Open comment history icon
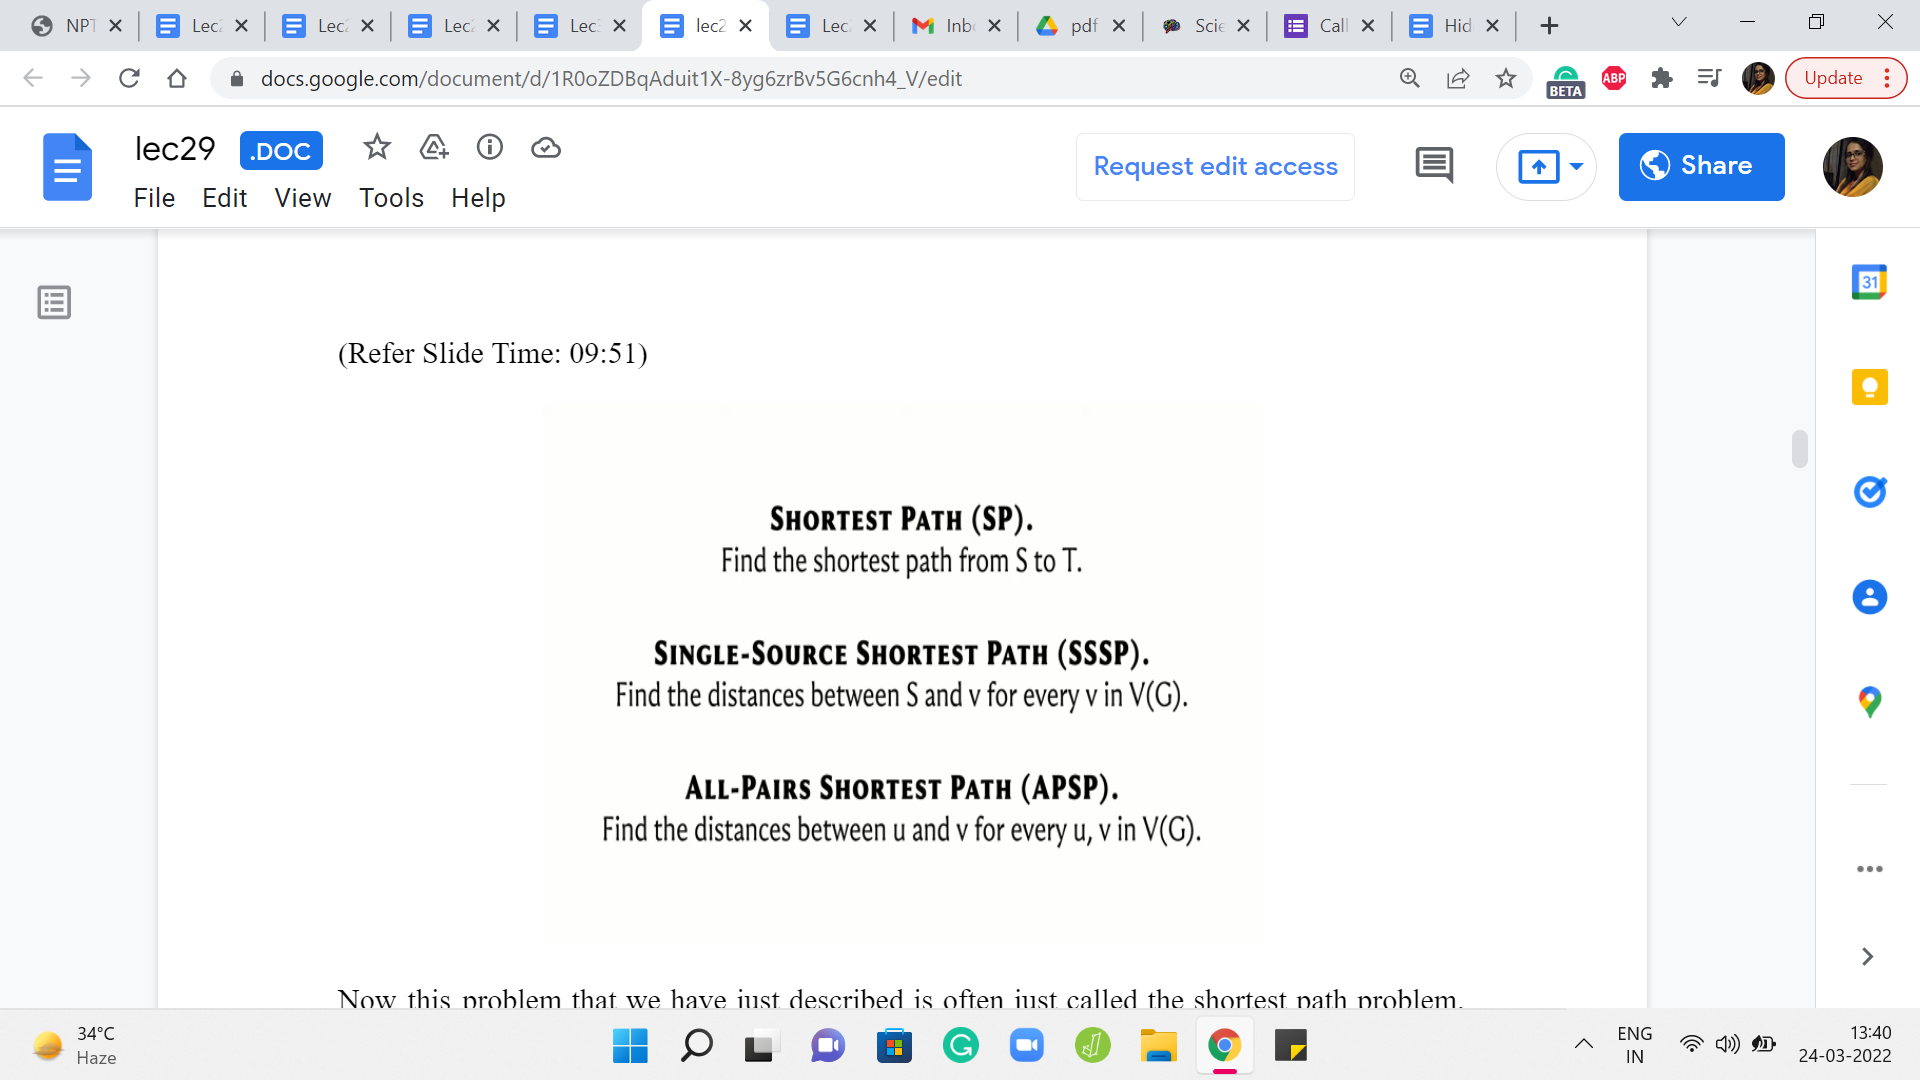1920x1080 pixels. pos(1434,166)
